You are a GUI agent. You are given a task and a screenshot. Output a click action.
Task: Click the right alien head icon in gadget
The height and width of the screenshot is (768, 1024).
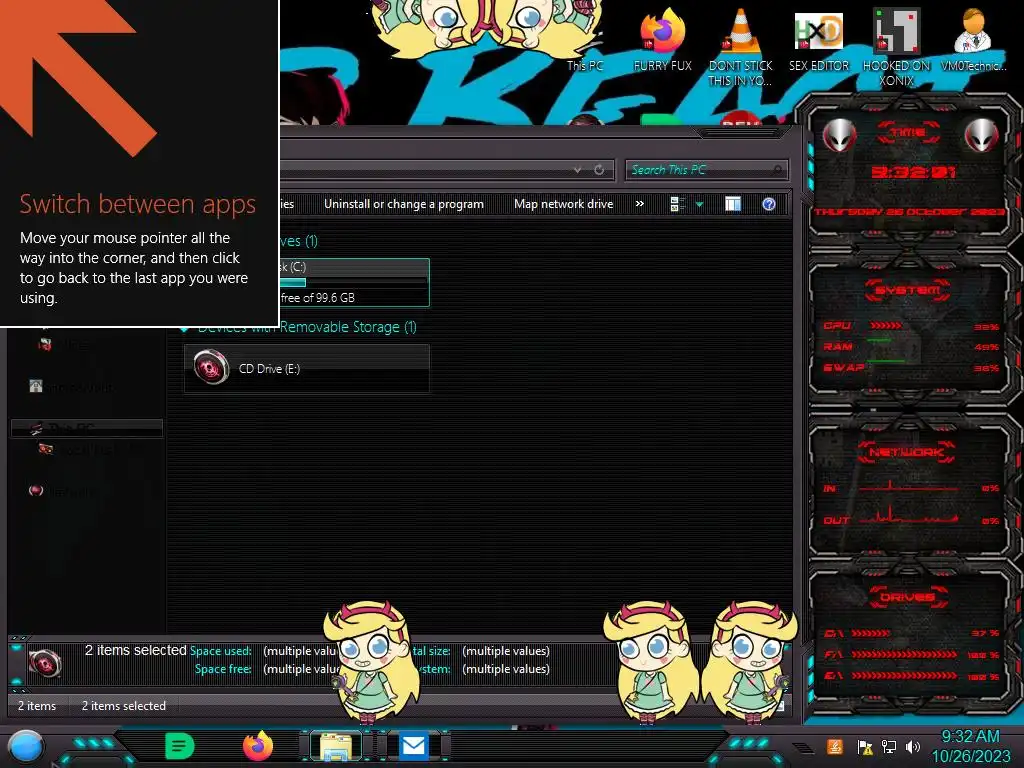click(x=981, y=136)
